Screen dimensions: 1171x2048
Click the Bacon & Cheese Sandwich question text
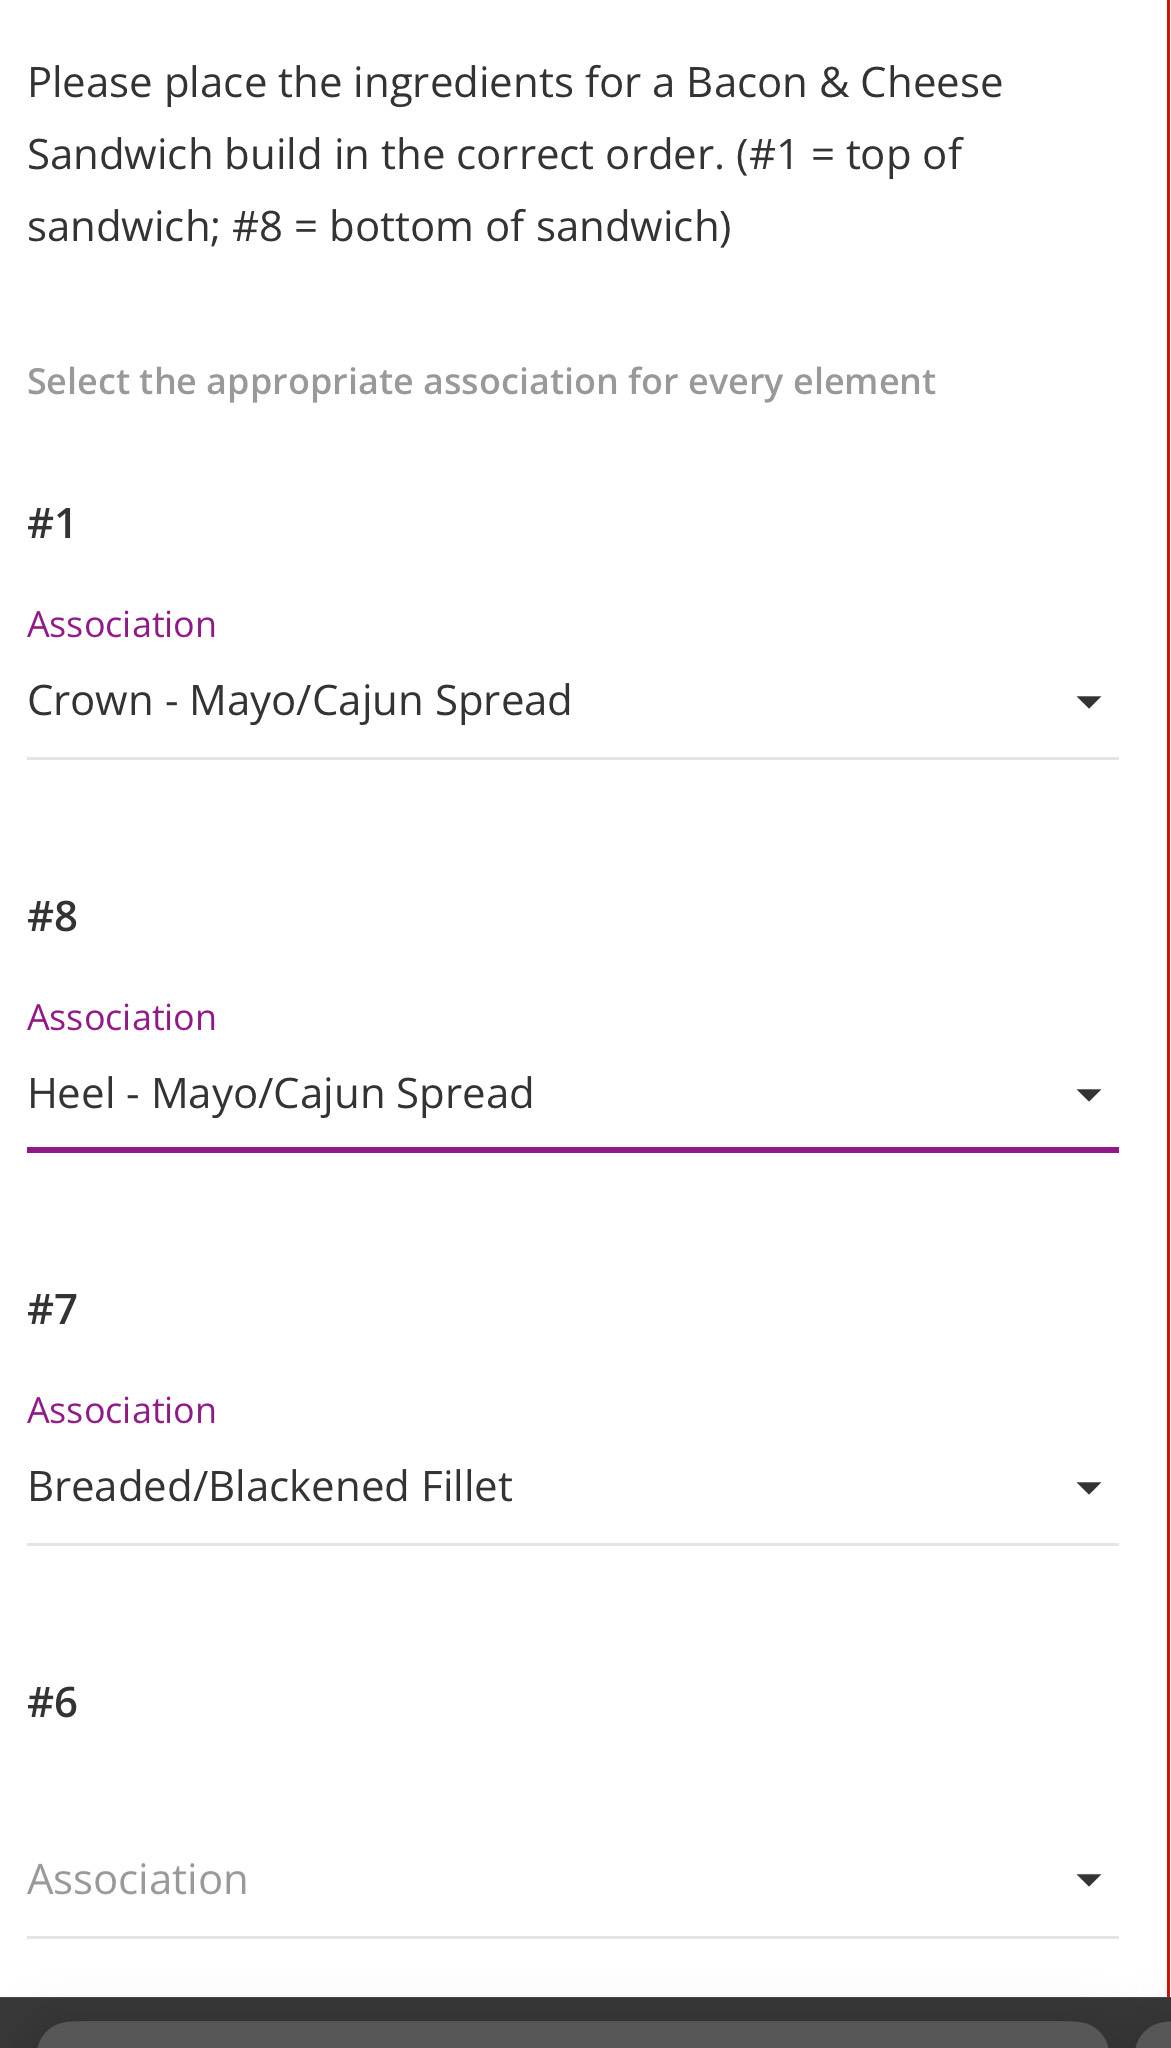pos(514,153)
